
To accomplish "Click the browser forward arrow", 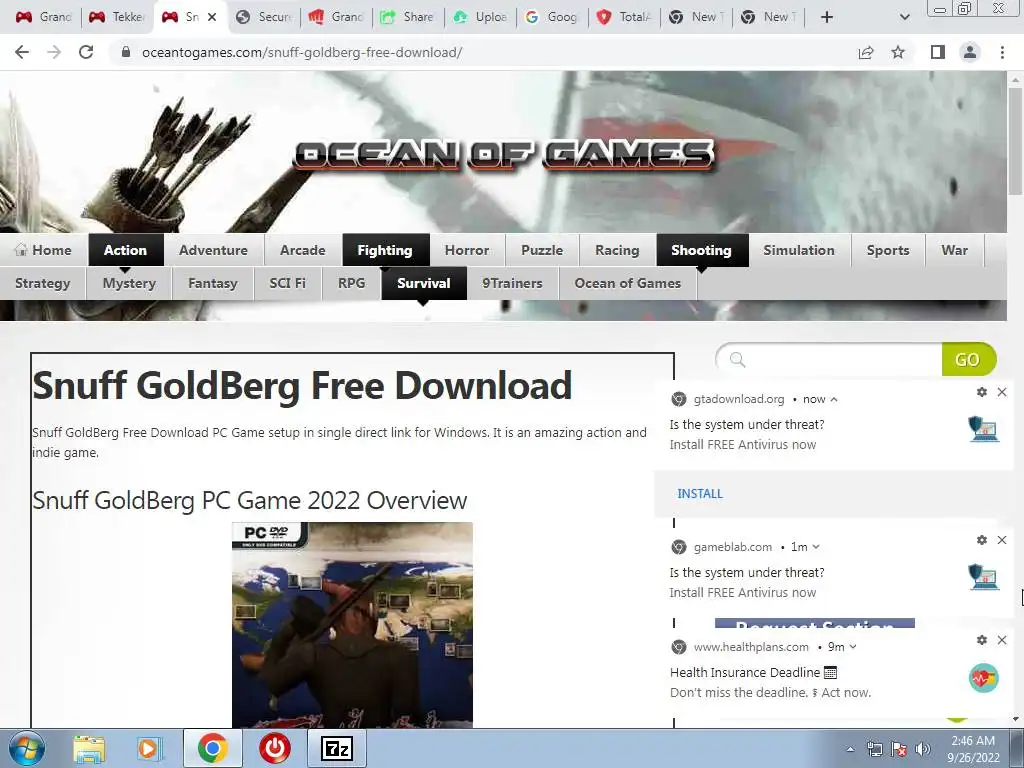I will coord(54,52).
